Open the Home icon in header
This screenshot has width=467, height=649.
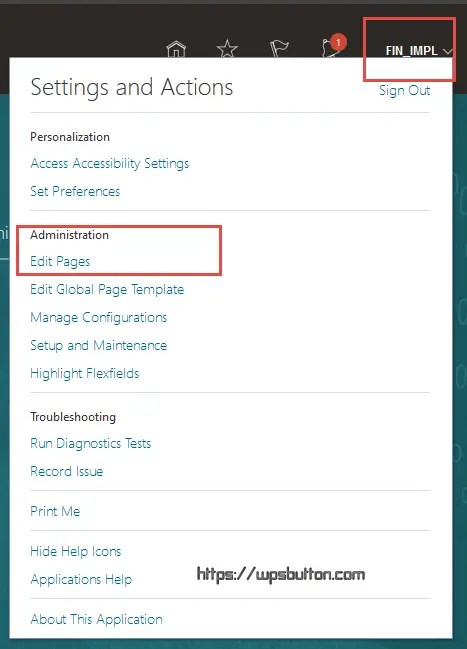tap(176, 49)
